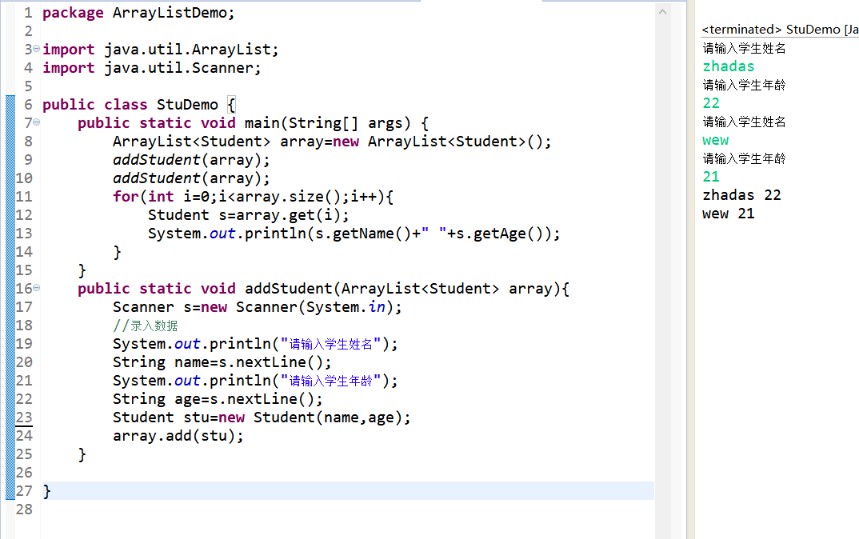Click the 'array=new ArrayList<Student>()' line
The image size is (859, 539).
pos(332,141)
